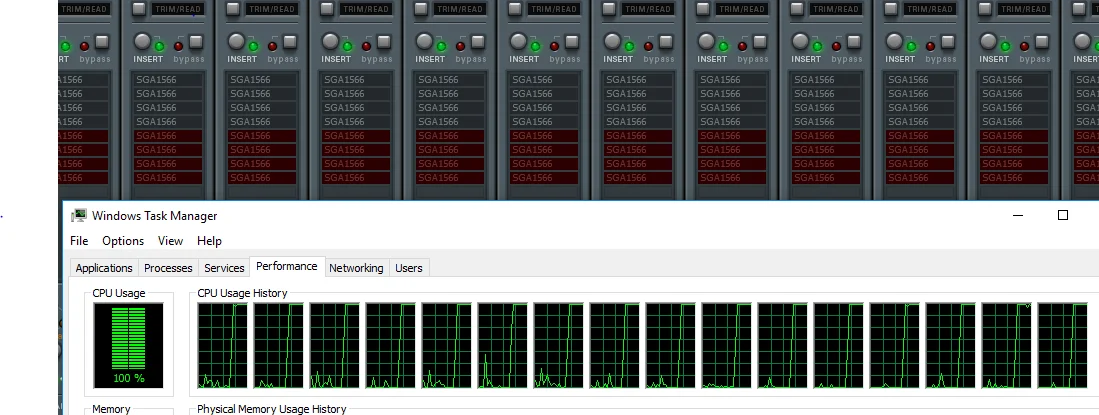Viewport: 1099px width, 415px height.
Task: Toggle bypass on second fully visible mixer strip
Action: coord(290,42)
